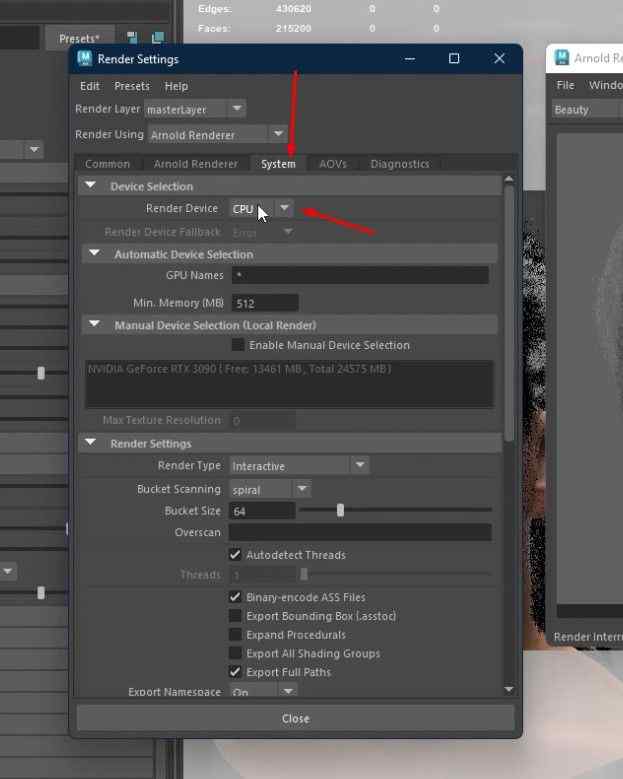
Task: Close Render Settings with the X button
Action: (x=499, y=59)
